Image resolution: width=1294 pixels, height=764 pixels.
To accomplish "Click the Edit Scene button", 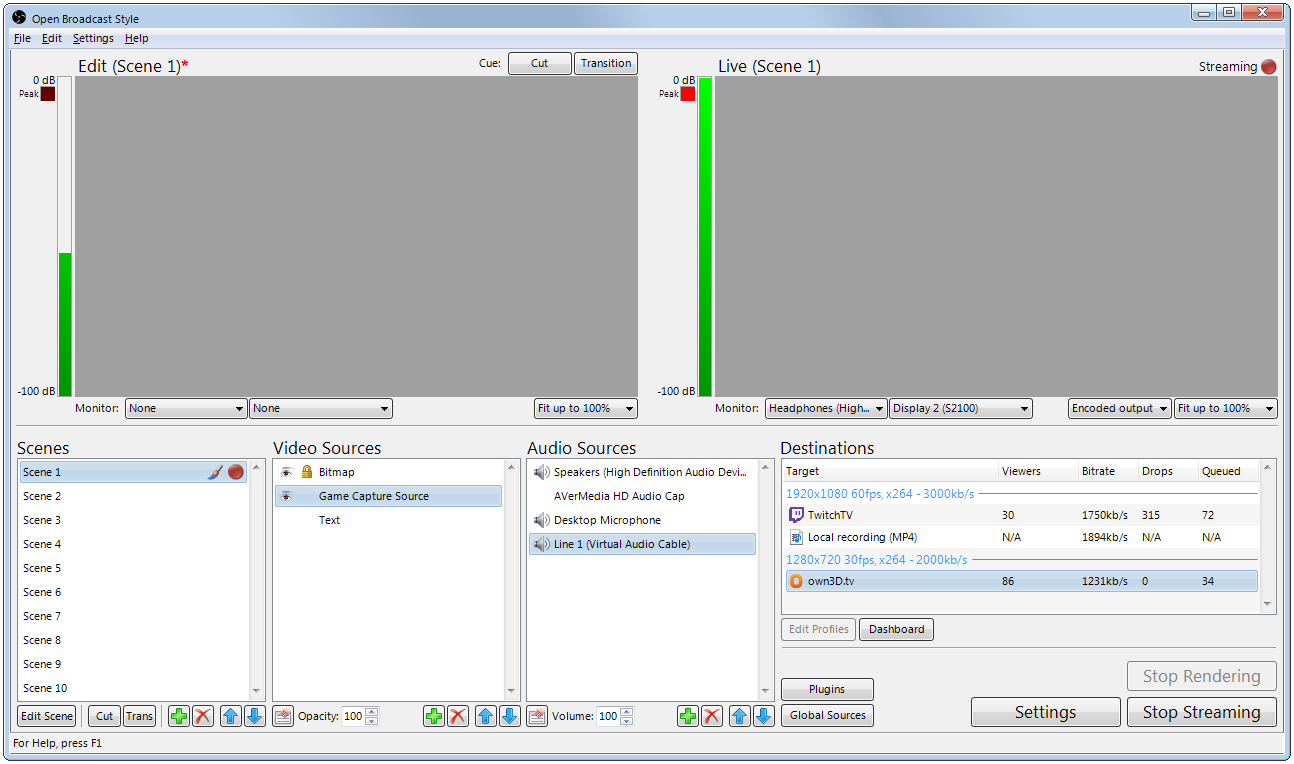I will pos(47,716).
